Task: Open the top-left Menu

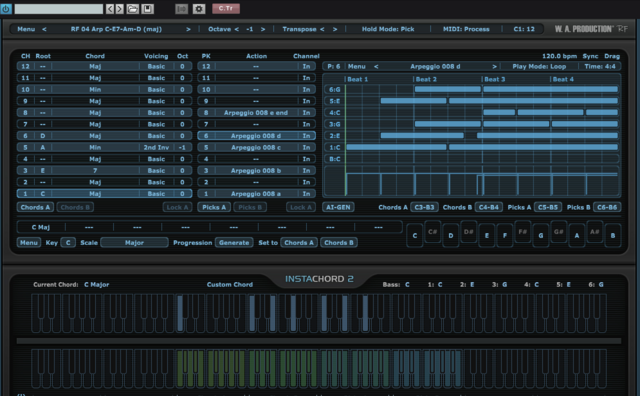Action: tap(26, 29)
